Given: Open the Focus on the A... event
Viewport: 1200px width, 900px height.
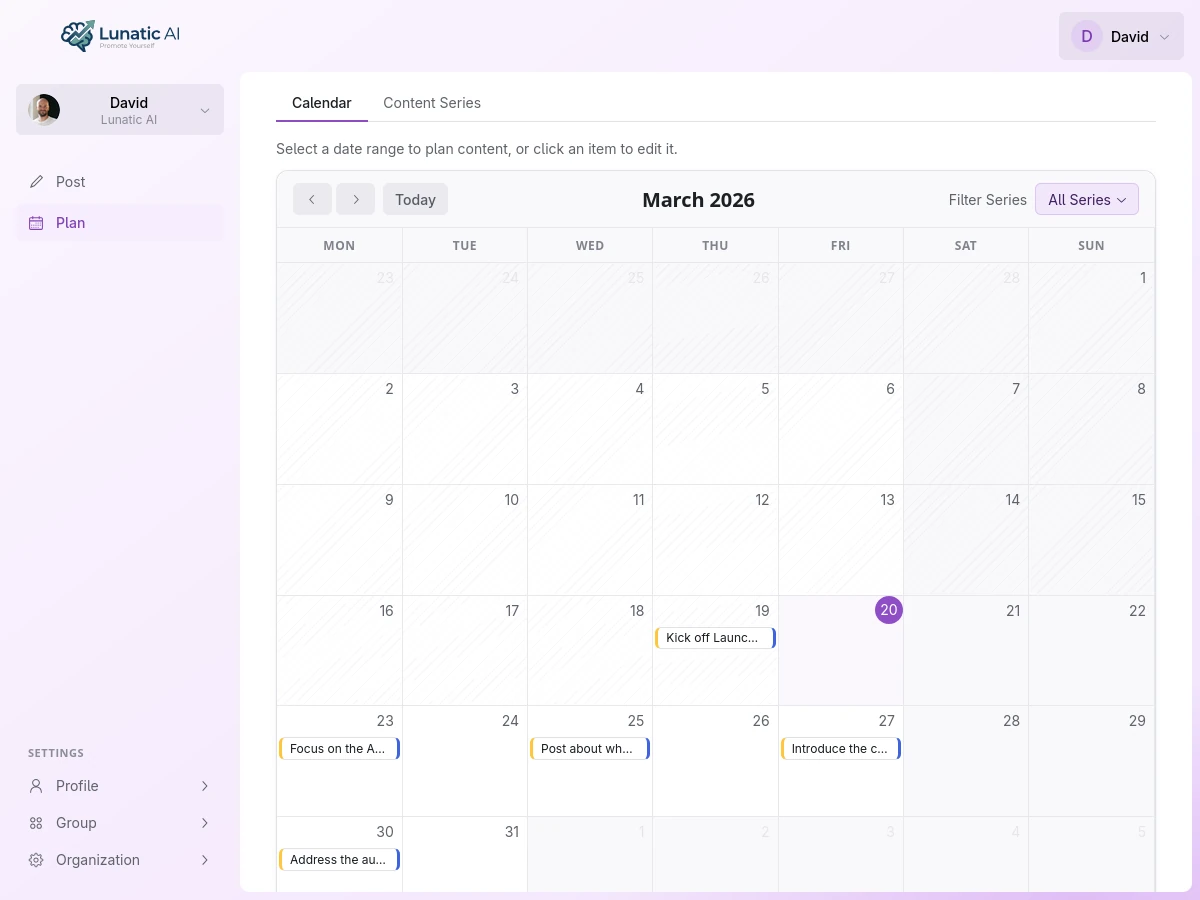Looking at the screenshot, I should 339,748.
